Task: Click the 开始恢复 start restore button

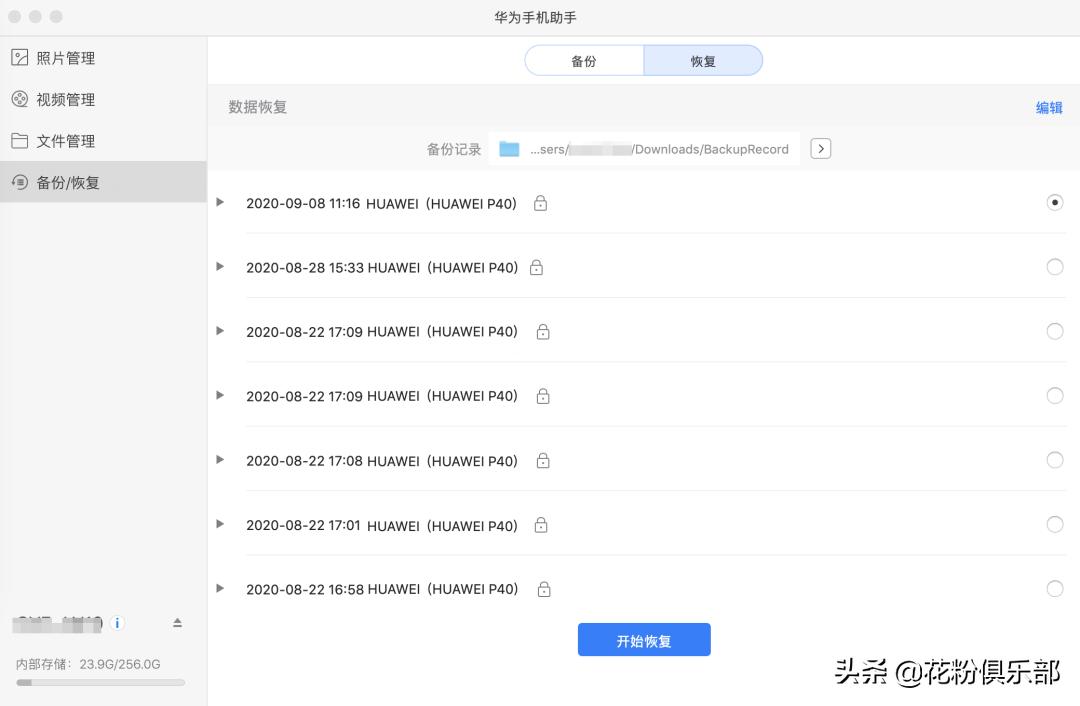Action: [x=644, y=639]
